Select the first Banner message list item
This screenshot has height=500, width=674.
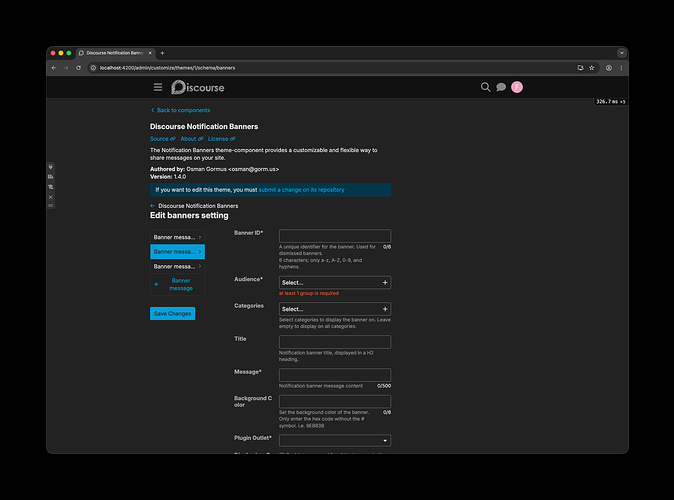tap(178, 237)
